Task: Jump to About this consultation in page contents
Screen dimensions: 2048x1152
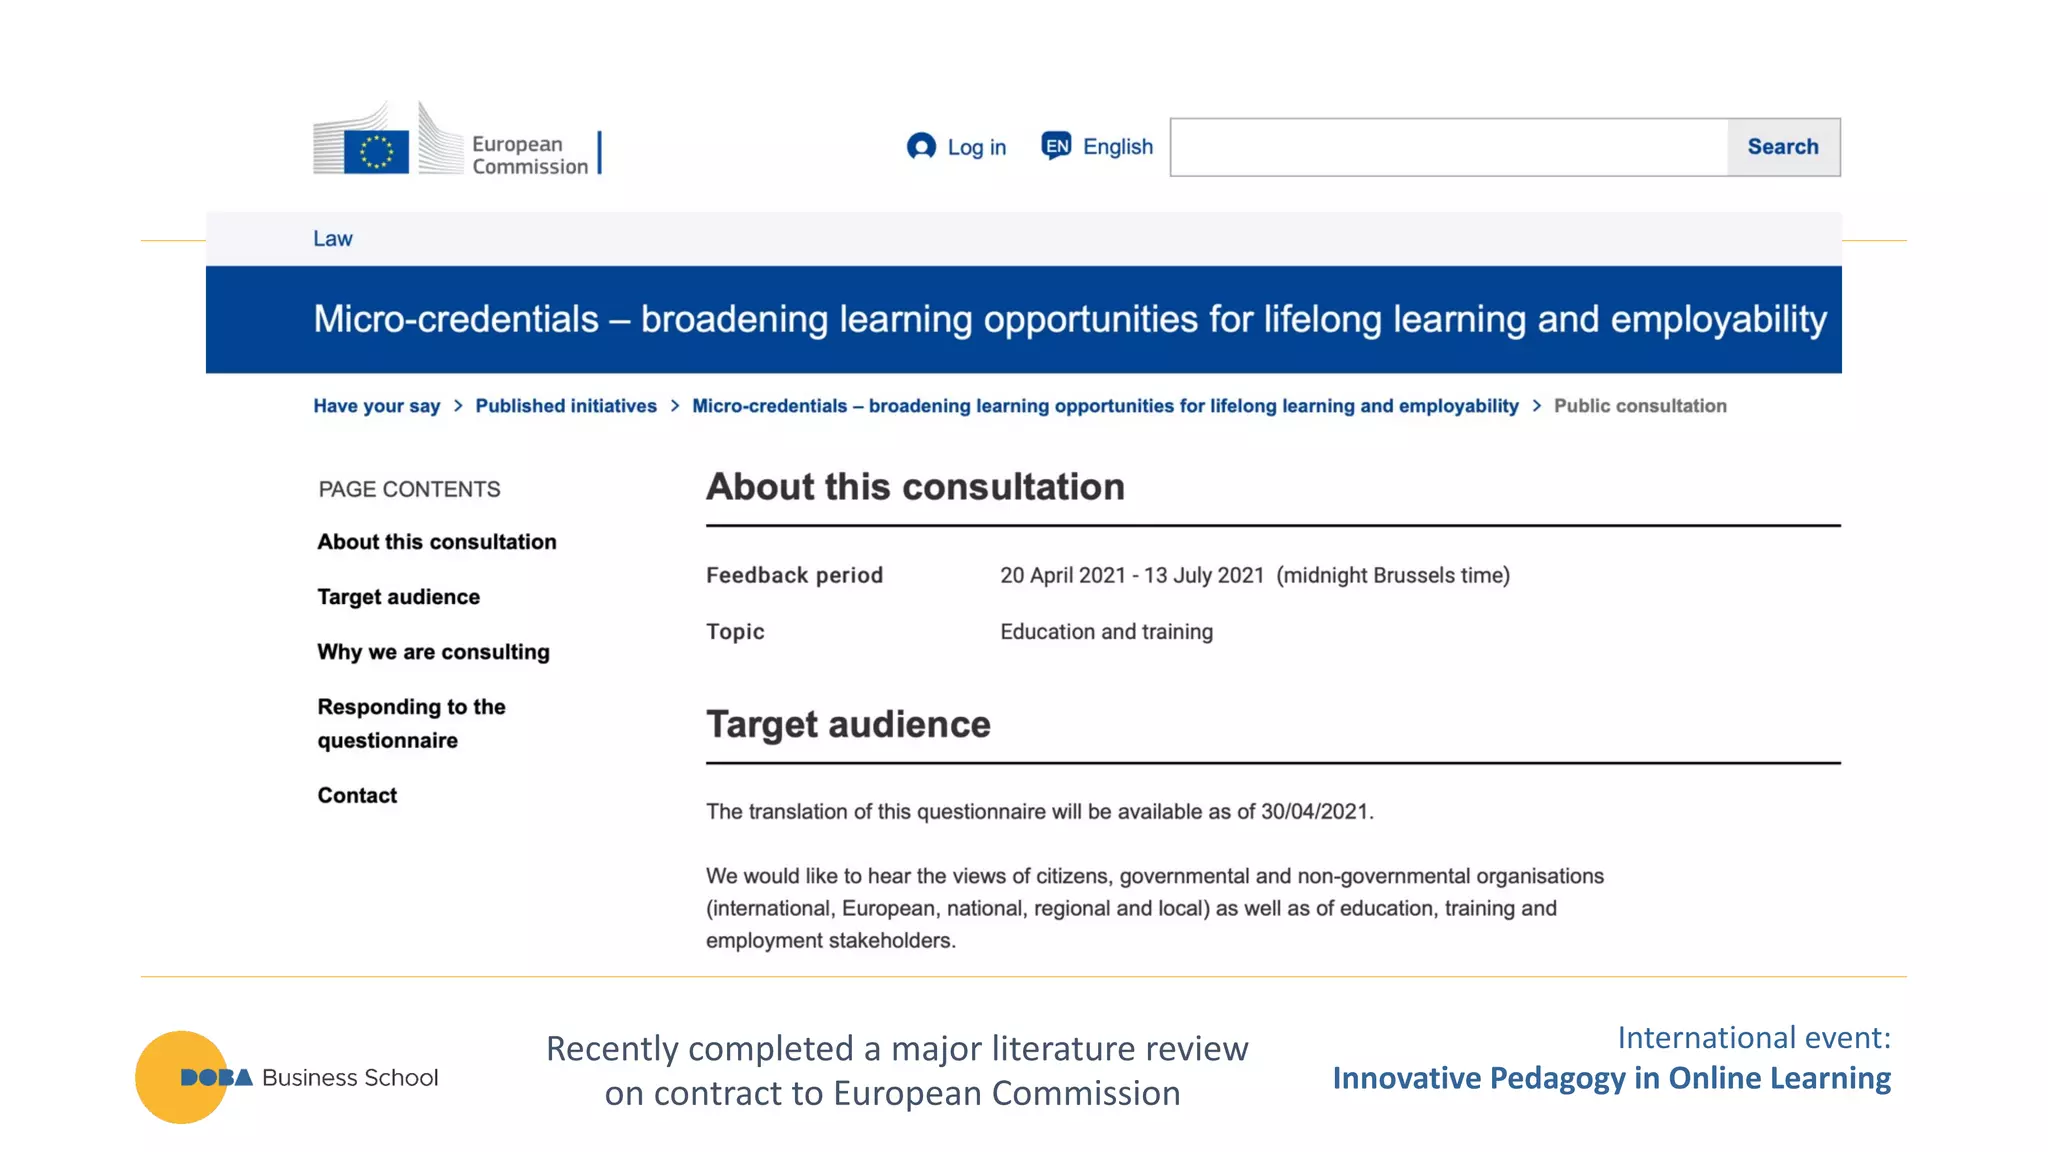Action: coord(437,542)
